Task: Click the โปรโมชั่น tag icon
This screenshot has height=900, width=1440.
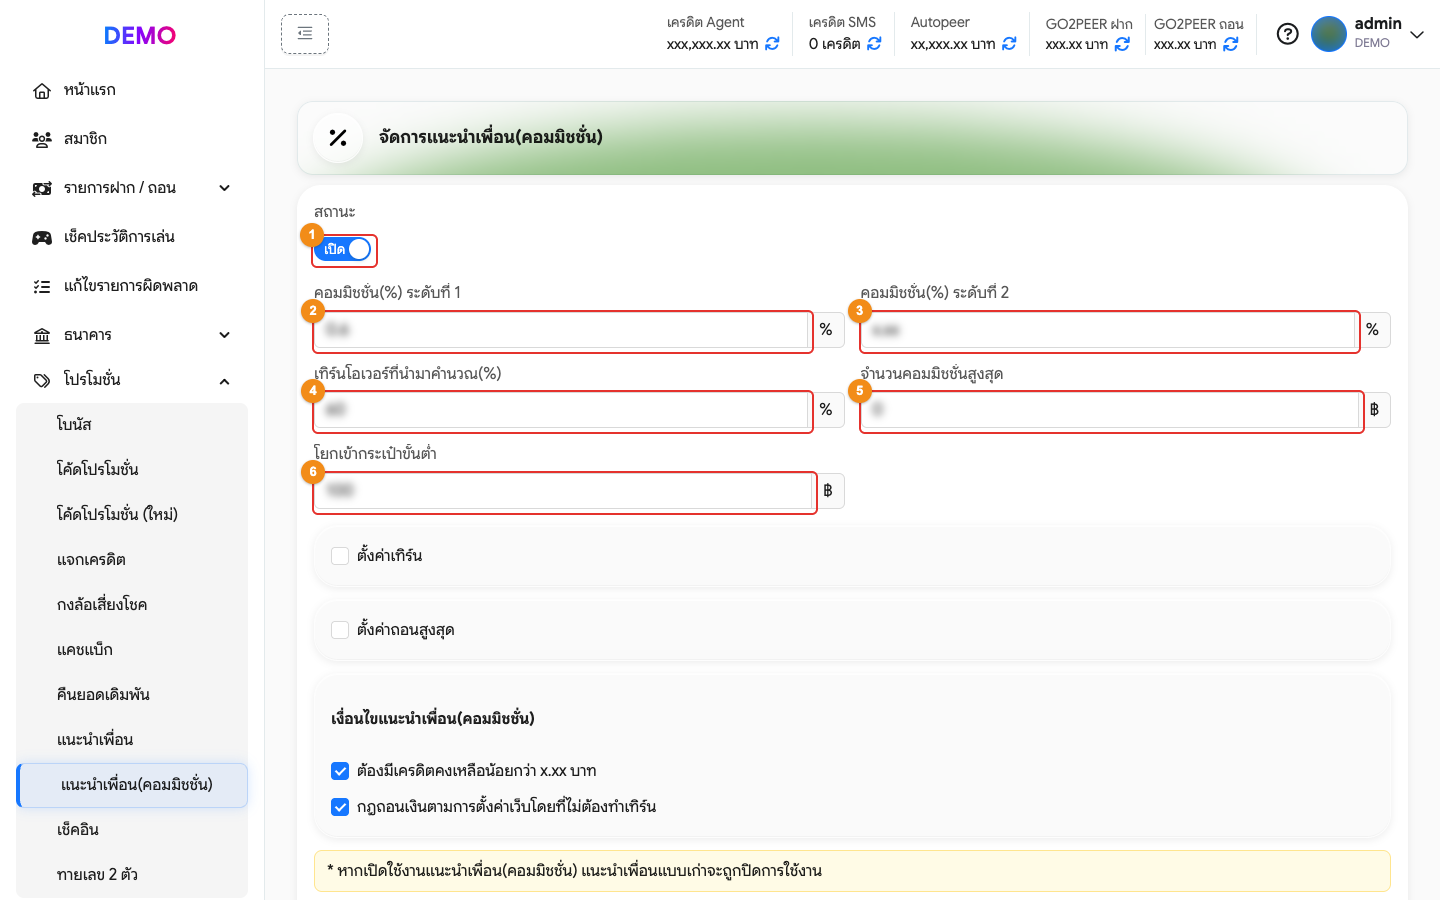Action: [42, 381]
